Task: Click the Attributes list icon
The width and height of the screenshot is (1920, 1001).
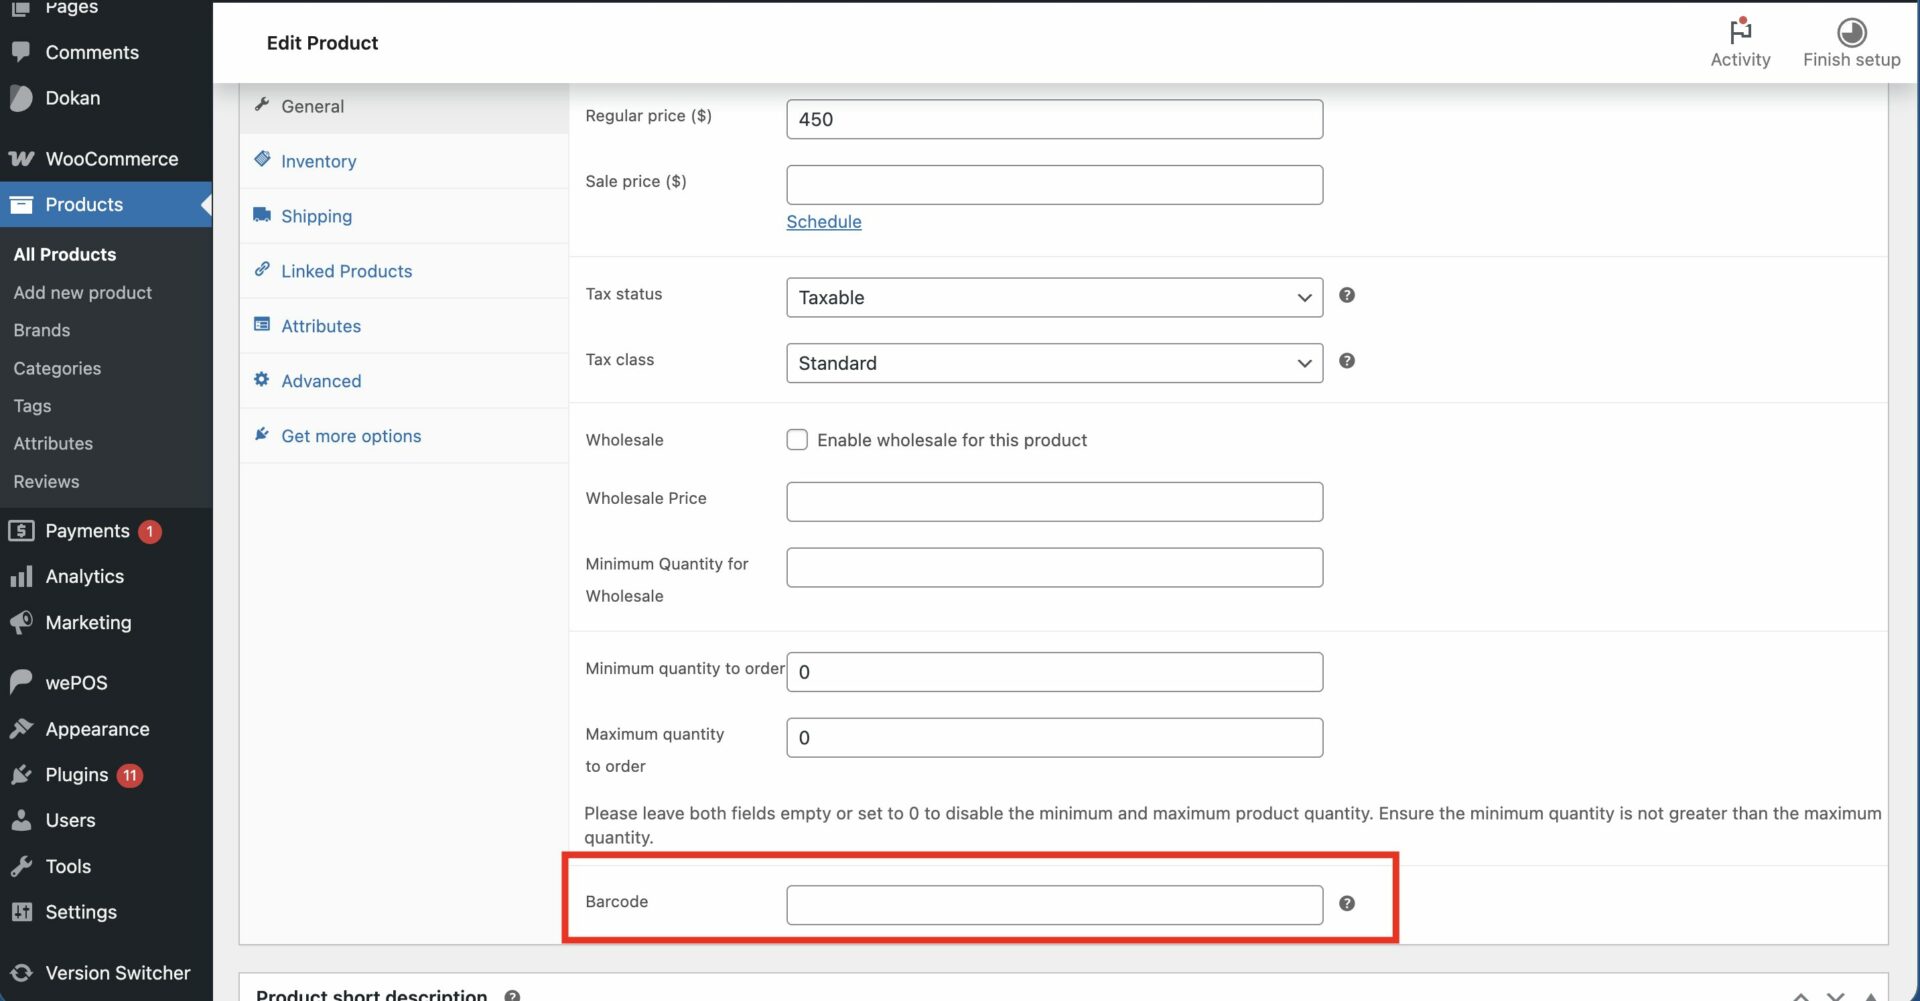Action: click(262, 324)
